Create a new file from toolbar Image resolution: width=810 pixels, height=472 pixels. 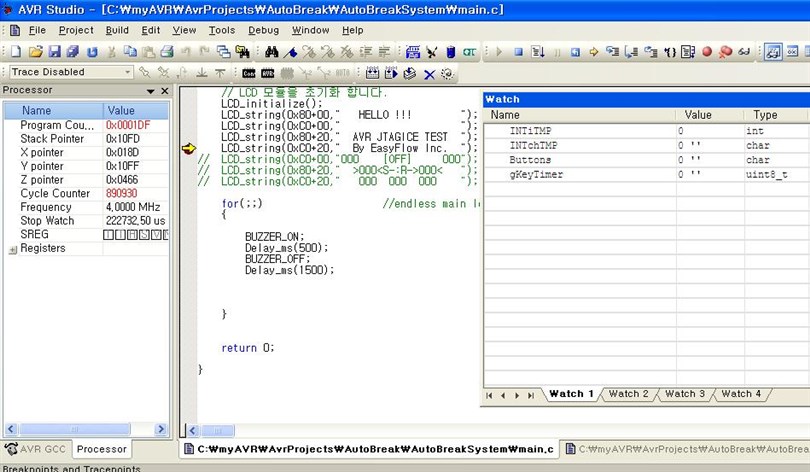tap(16, 52)
